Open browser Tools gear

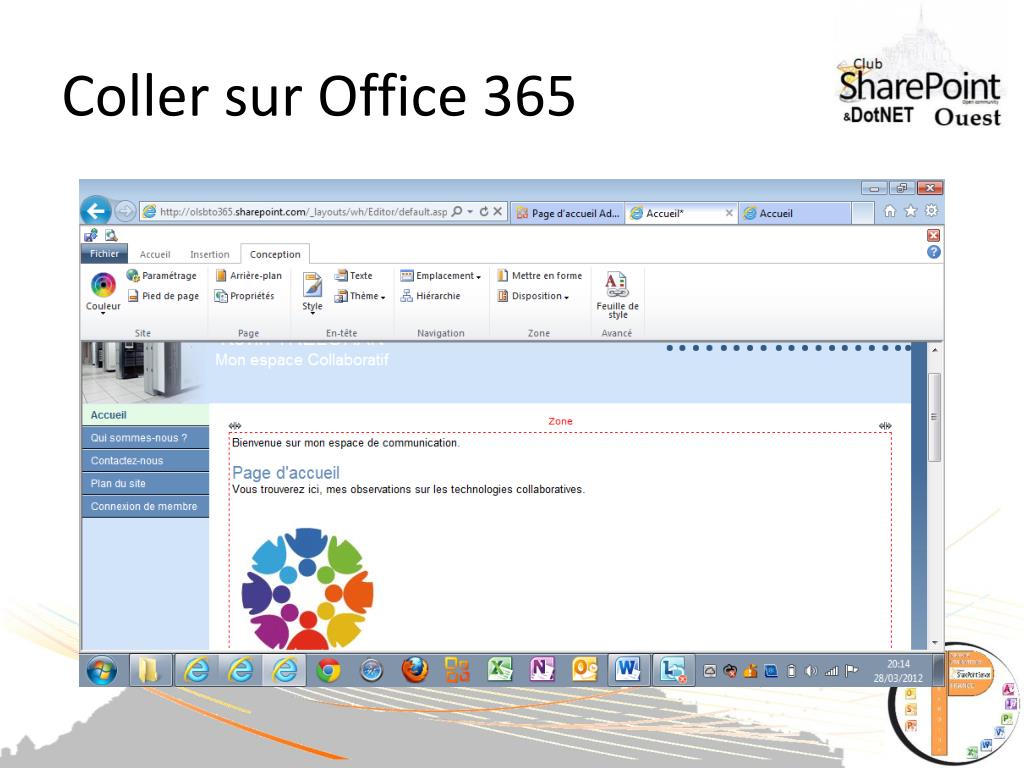pyautogui.click(x=931, y=211)
